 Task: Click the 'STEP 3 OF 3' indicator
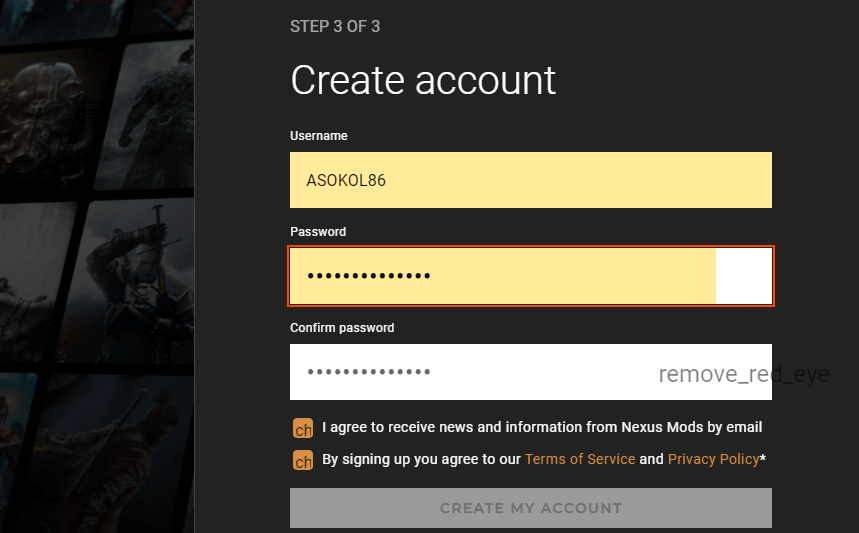tap(334, 26)
